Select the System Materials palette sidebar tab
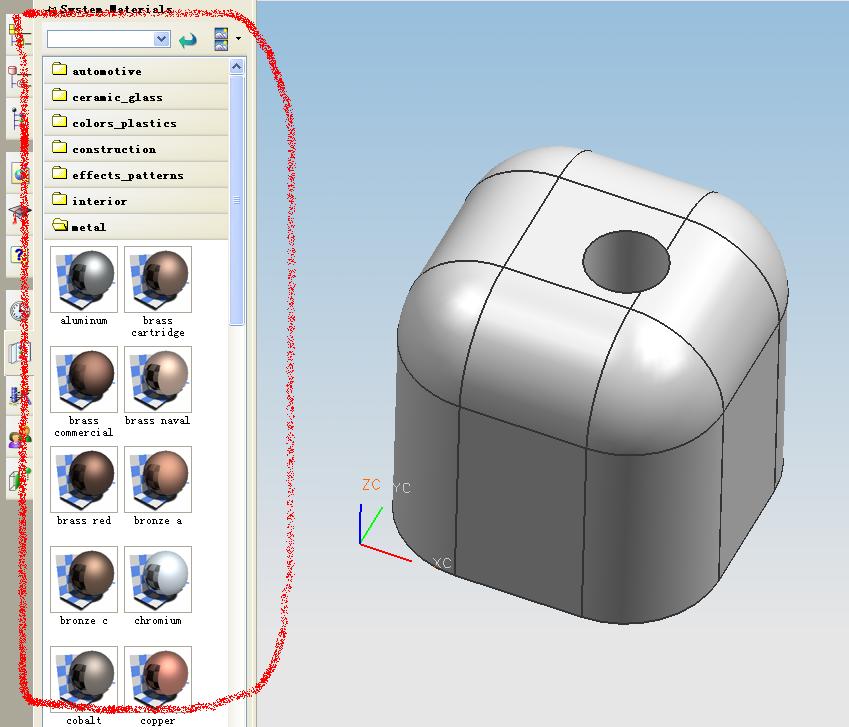The image size is (849, 727). tap(19, 352)
